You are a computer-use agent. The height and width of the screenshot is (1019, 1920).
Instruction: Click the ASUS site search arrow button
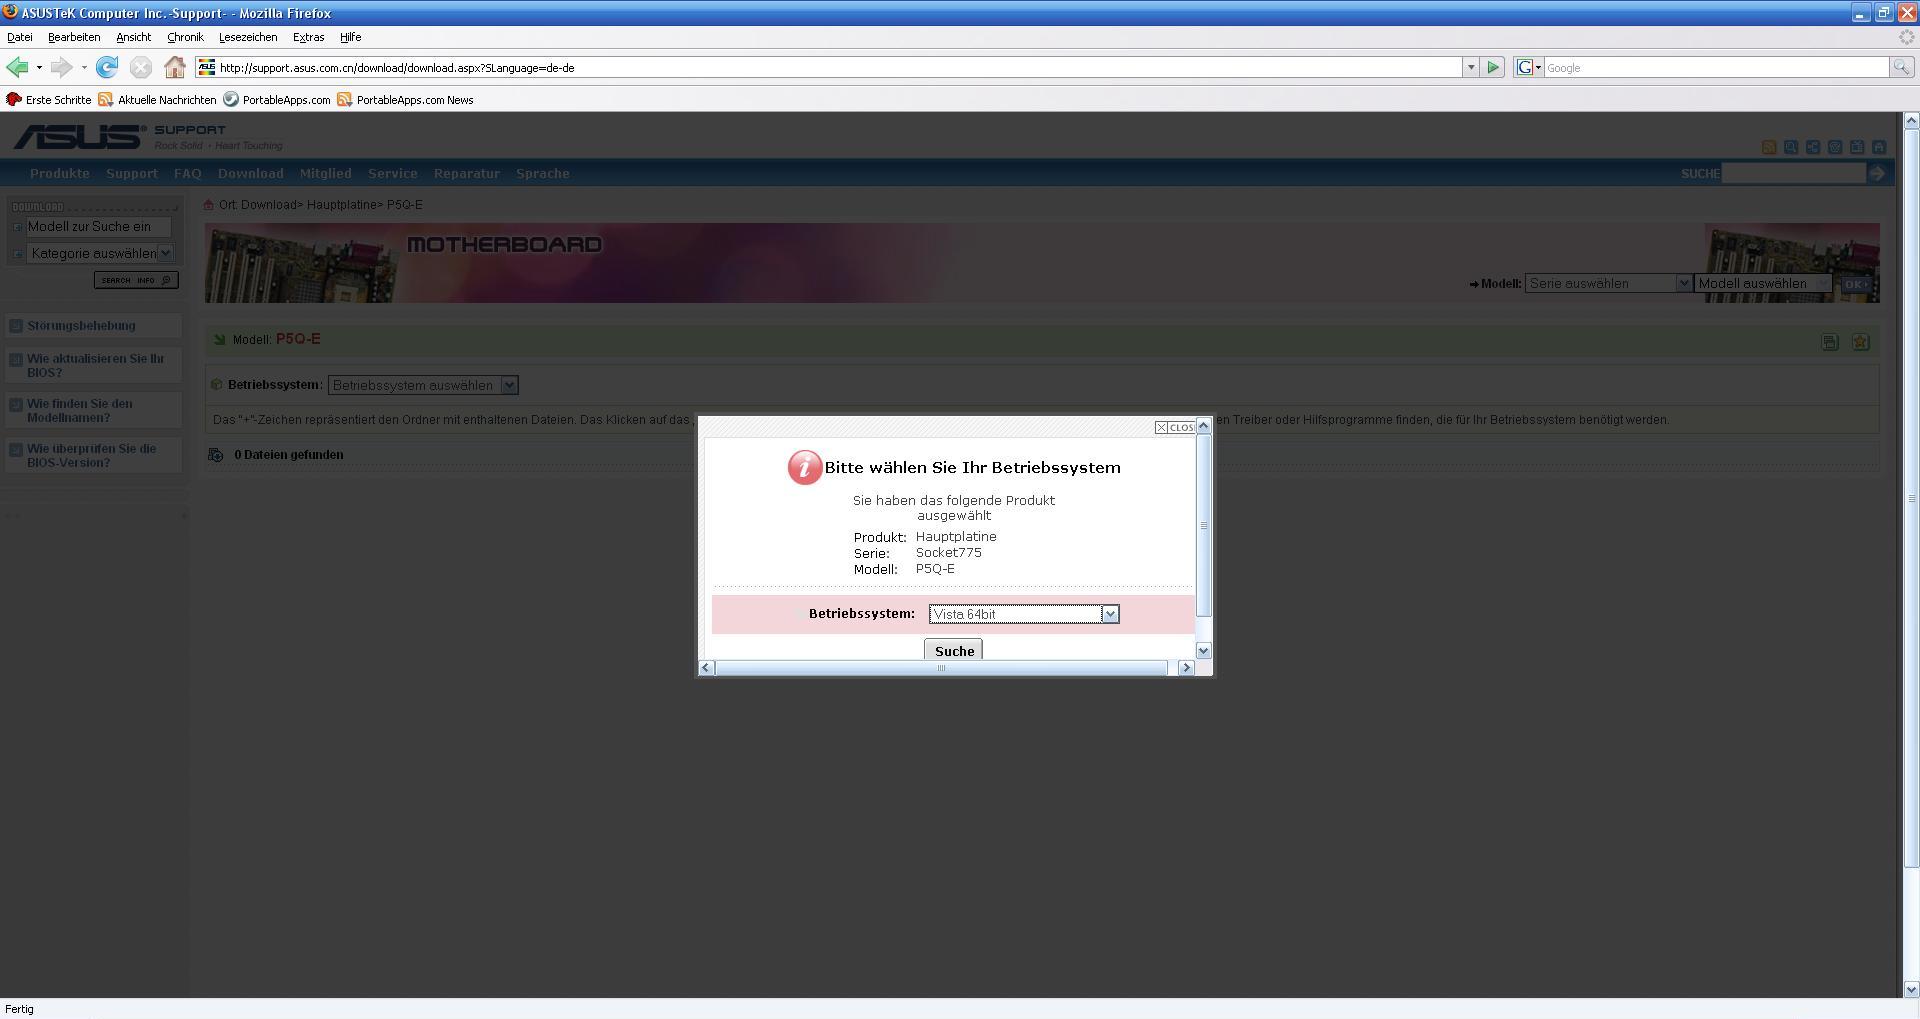tap(1877, 173)
